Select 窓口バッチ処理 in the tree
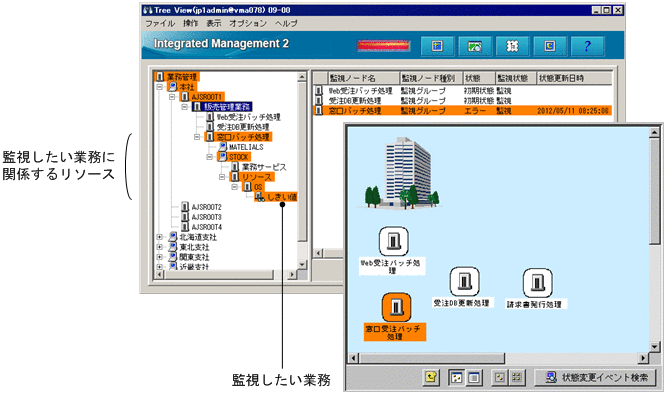The height and width of the screenshot is (396, 668). [x=243, y=137]
